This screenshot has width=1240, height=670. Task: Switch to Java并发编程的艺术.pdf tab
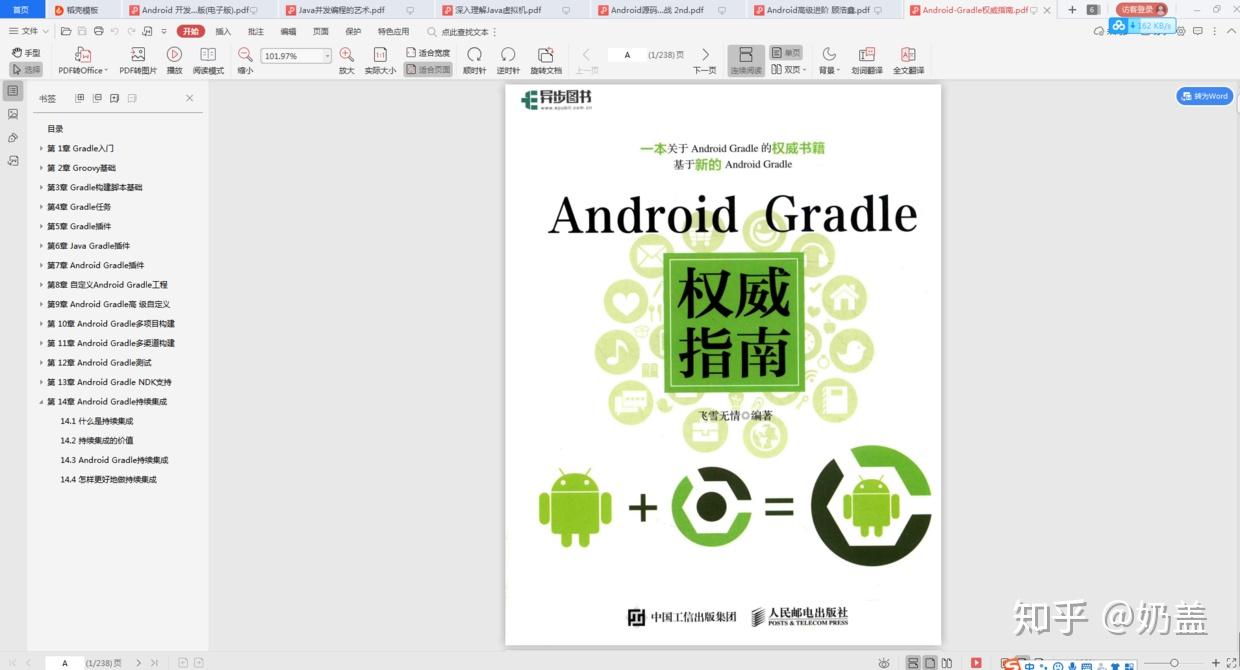point(341,10)
